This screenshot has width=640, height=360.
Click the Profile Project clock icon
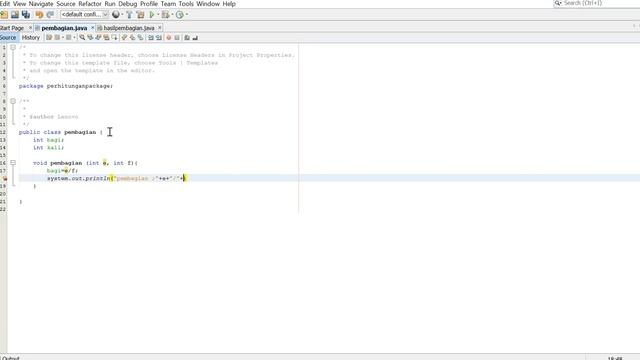click(180, 15)
